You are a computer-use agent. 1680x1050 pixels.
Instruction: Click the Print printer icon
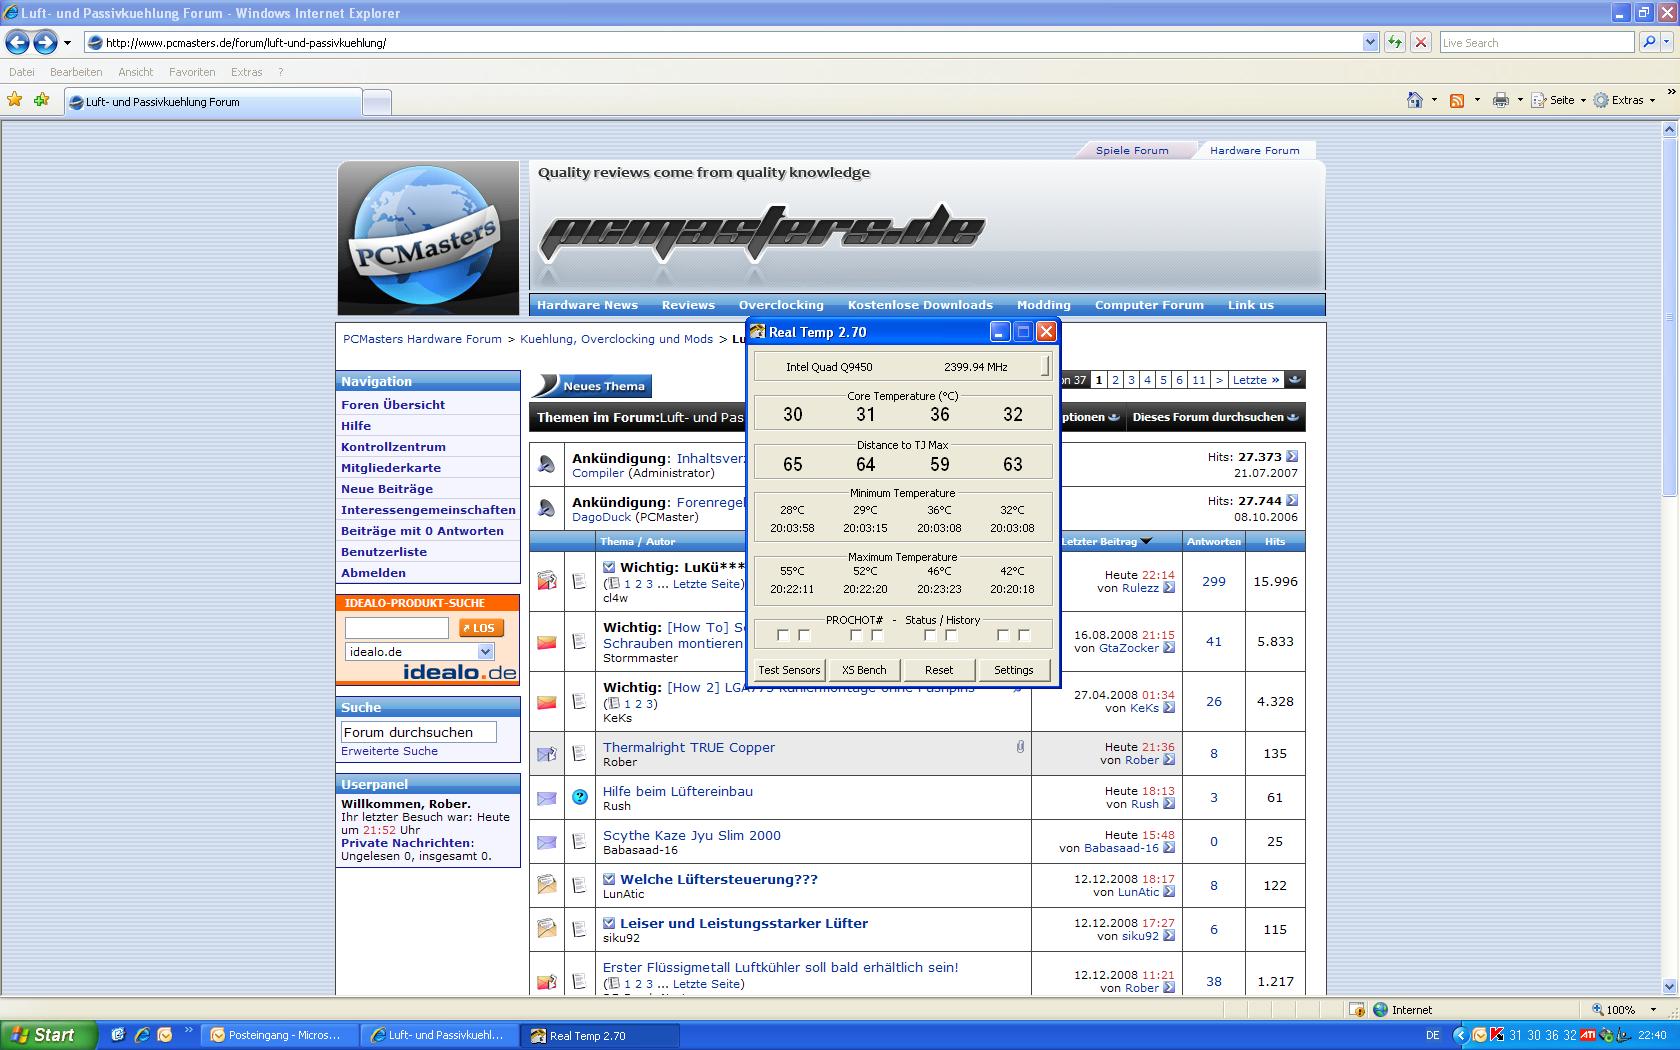(x=1500, y=100)
